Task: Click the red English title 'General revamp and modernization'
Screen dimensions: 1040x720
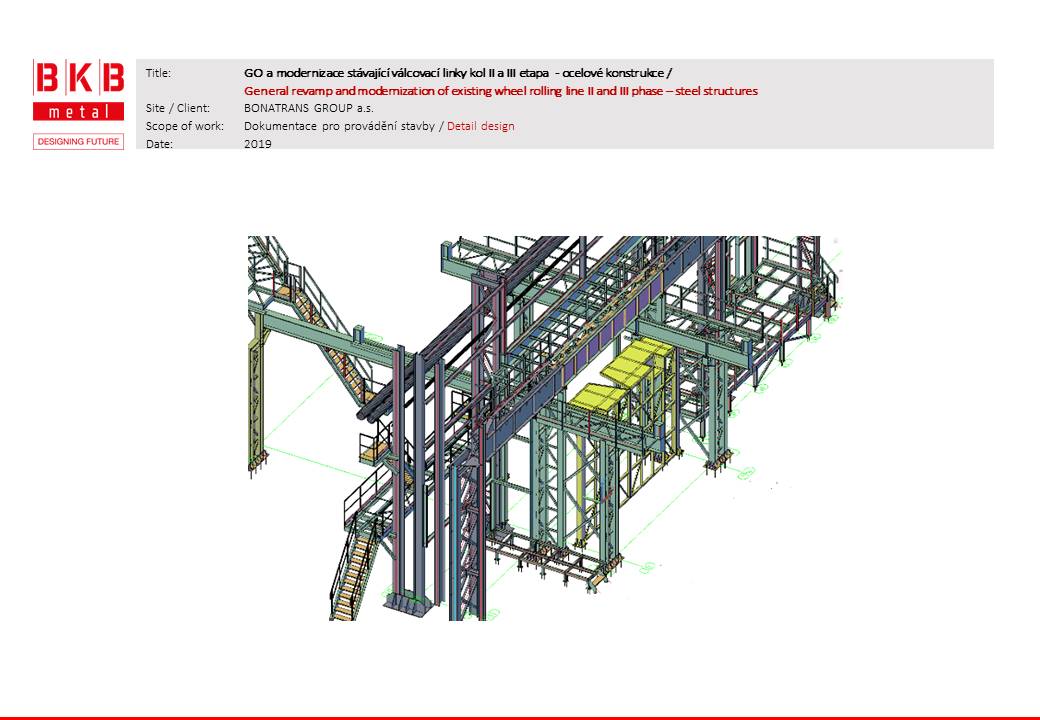Action: click(x=501, y=91)
